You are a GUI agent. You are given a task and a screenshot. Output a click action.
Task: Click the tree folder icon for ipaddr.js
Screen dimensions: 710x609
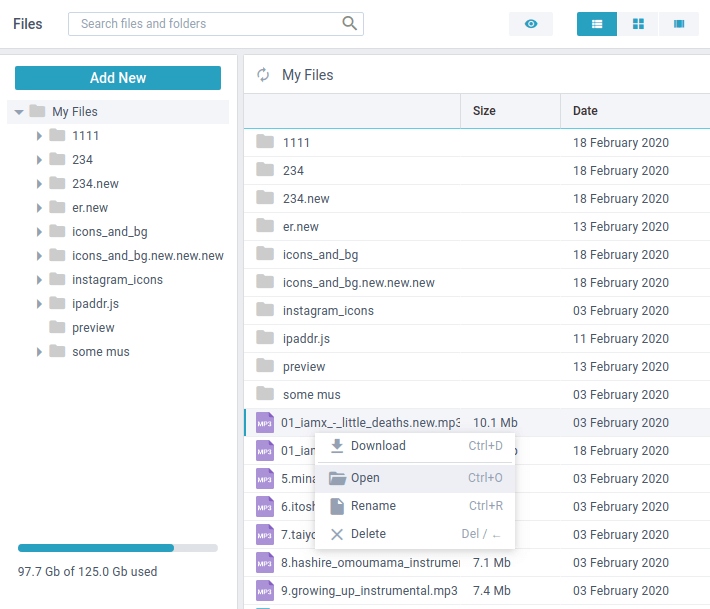click(57, 303)
